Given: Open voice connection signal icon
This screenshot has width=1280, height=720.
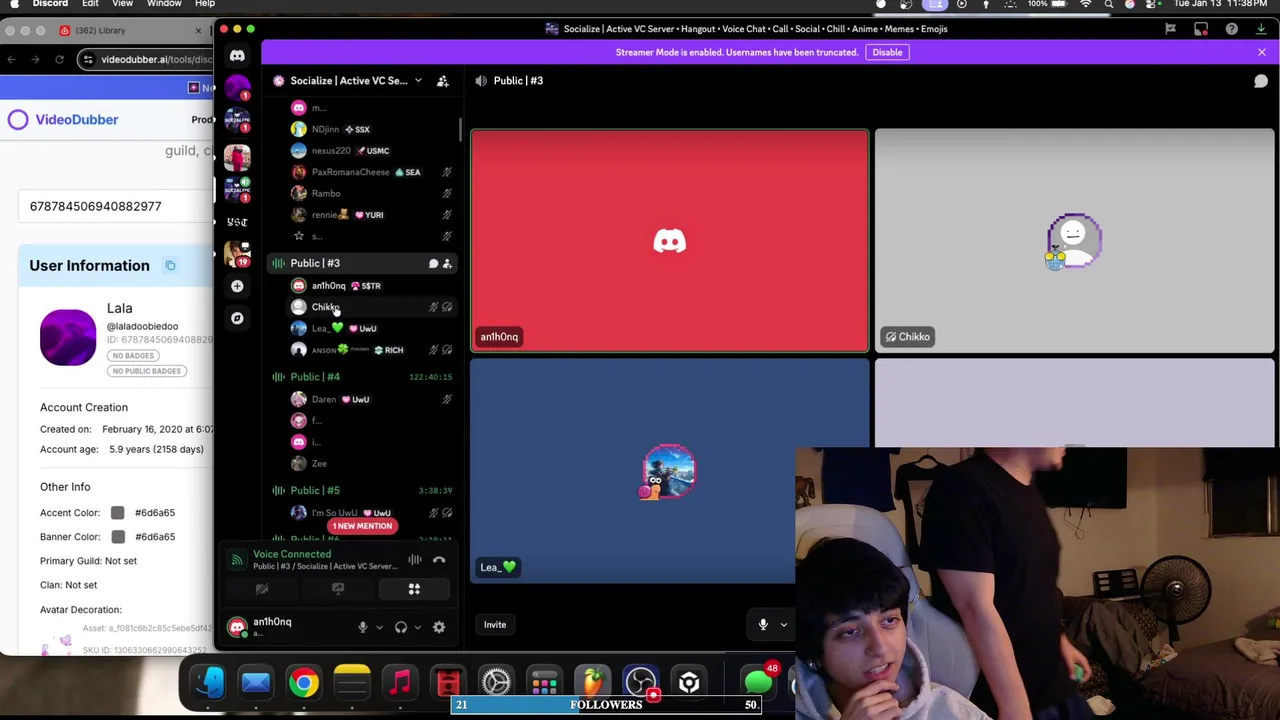Looking at the screenshot, I should click(237, 560).
